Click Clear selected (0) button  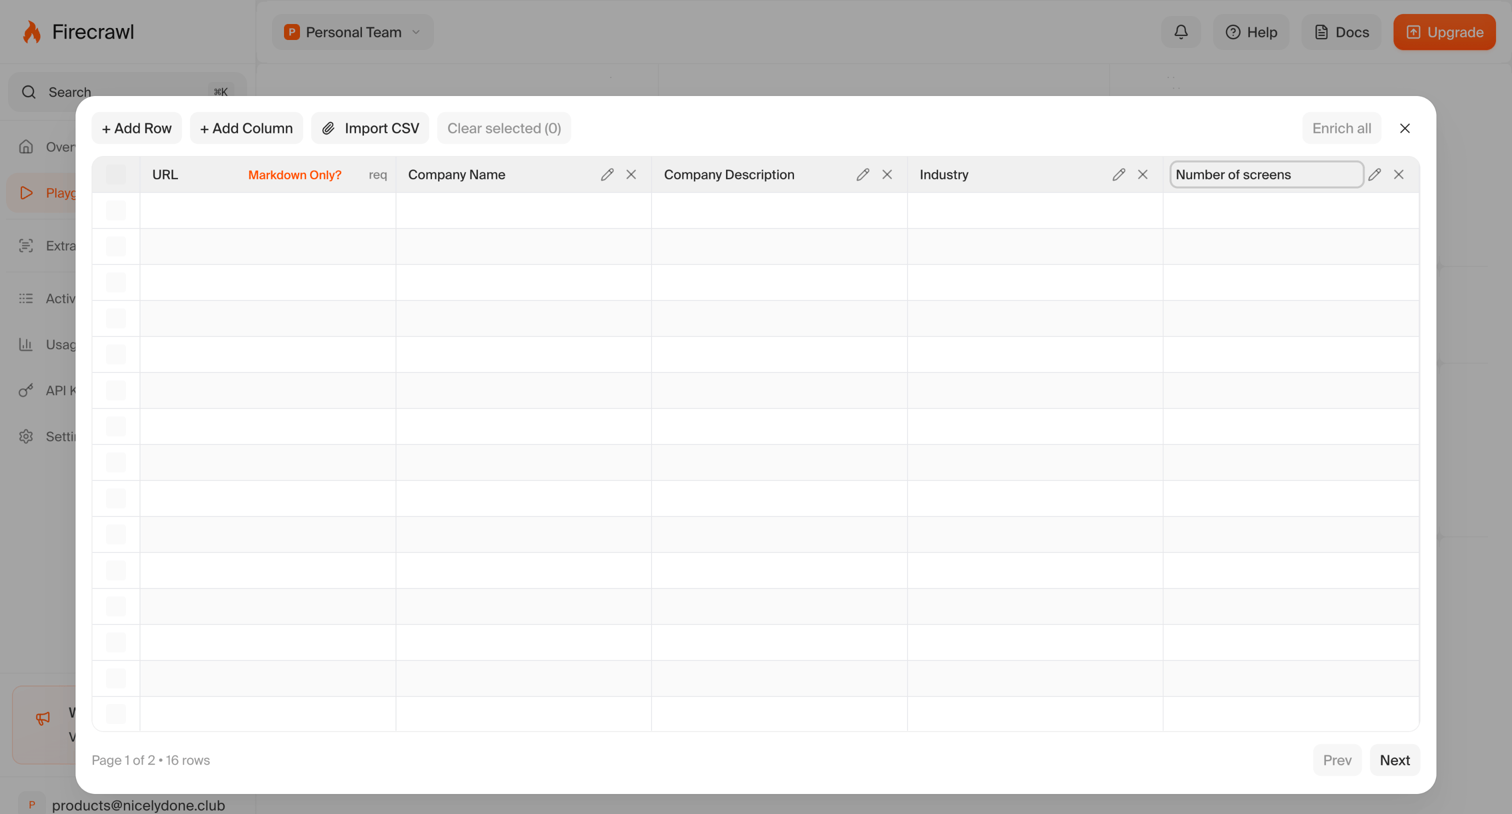pos(504,128)
